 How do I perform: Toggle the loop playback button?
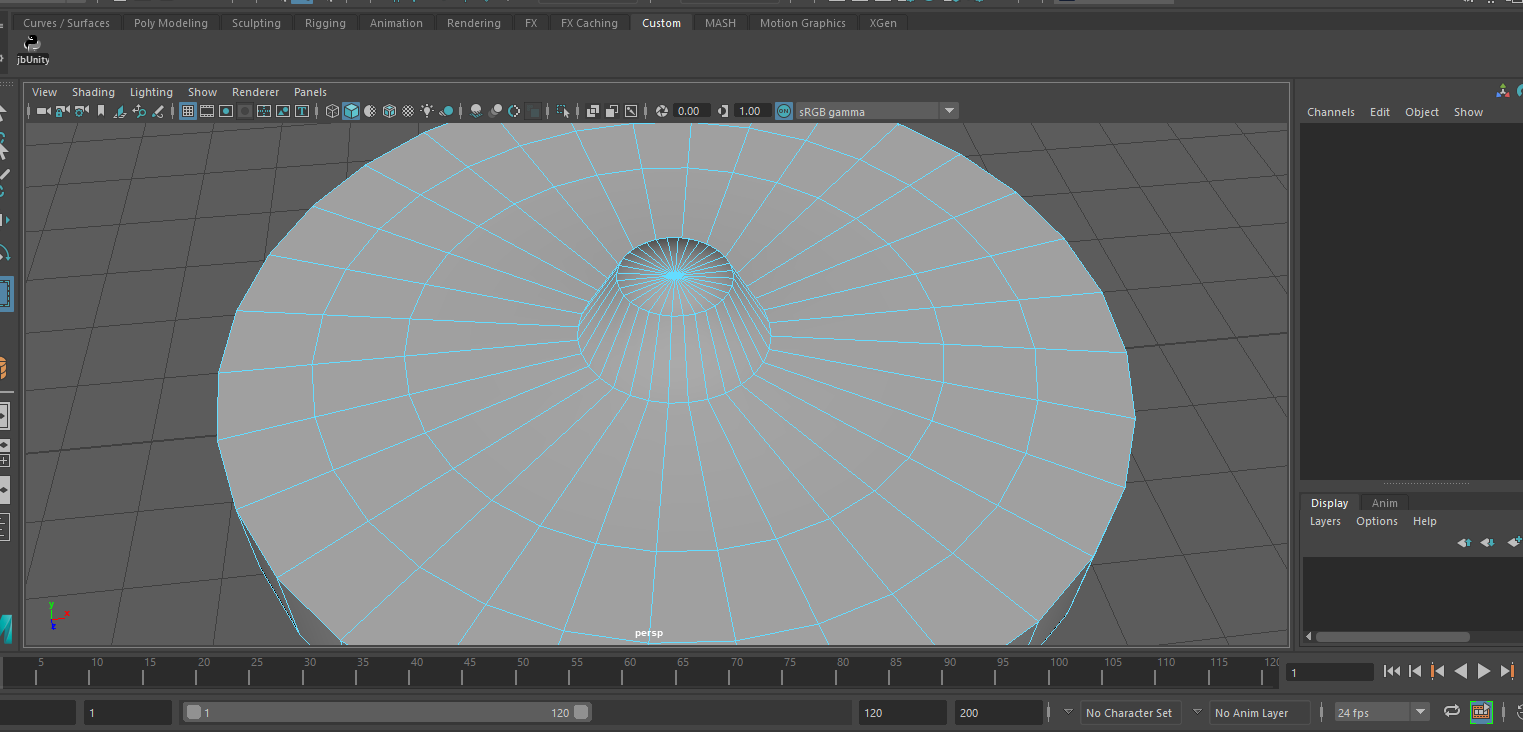[1451, 712]
